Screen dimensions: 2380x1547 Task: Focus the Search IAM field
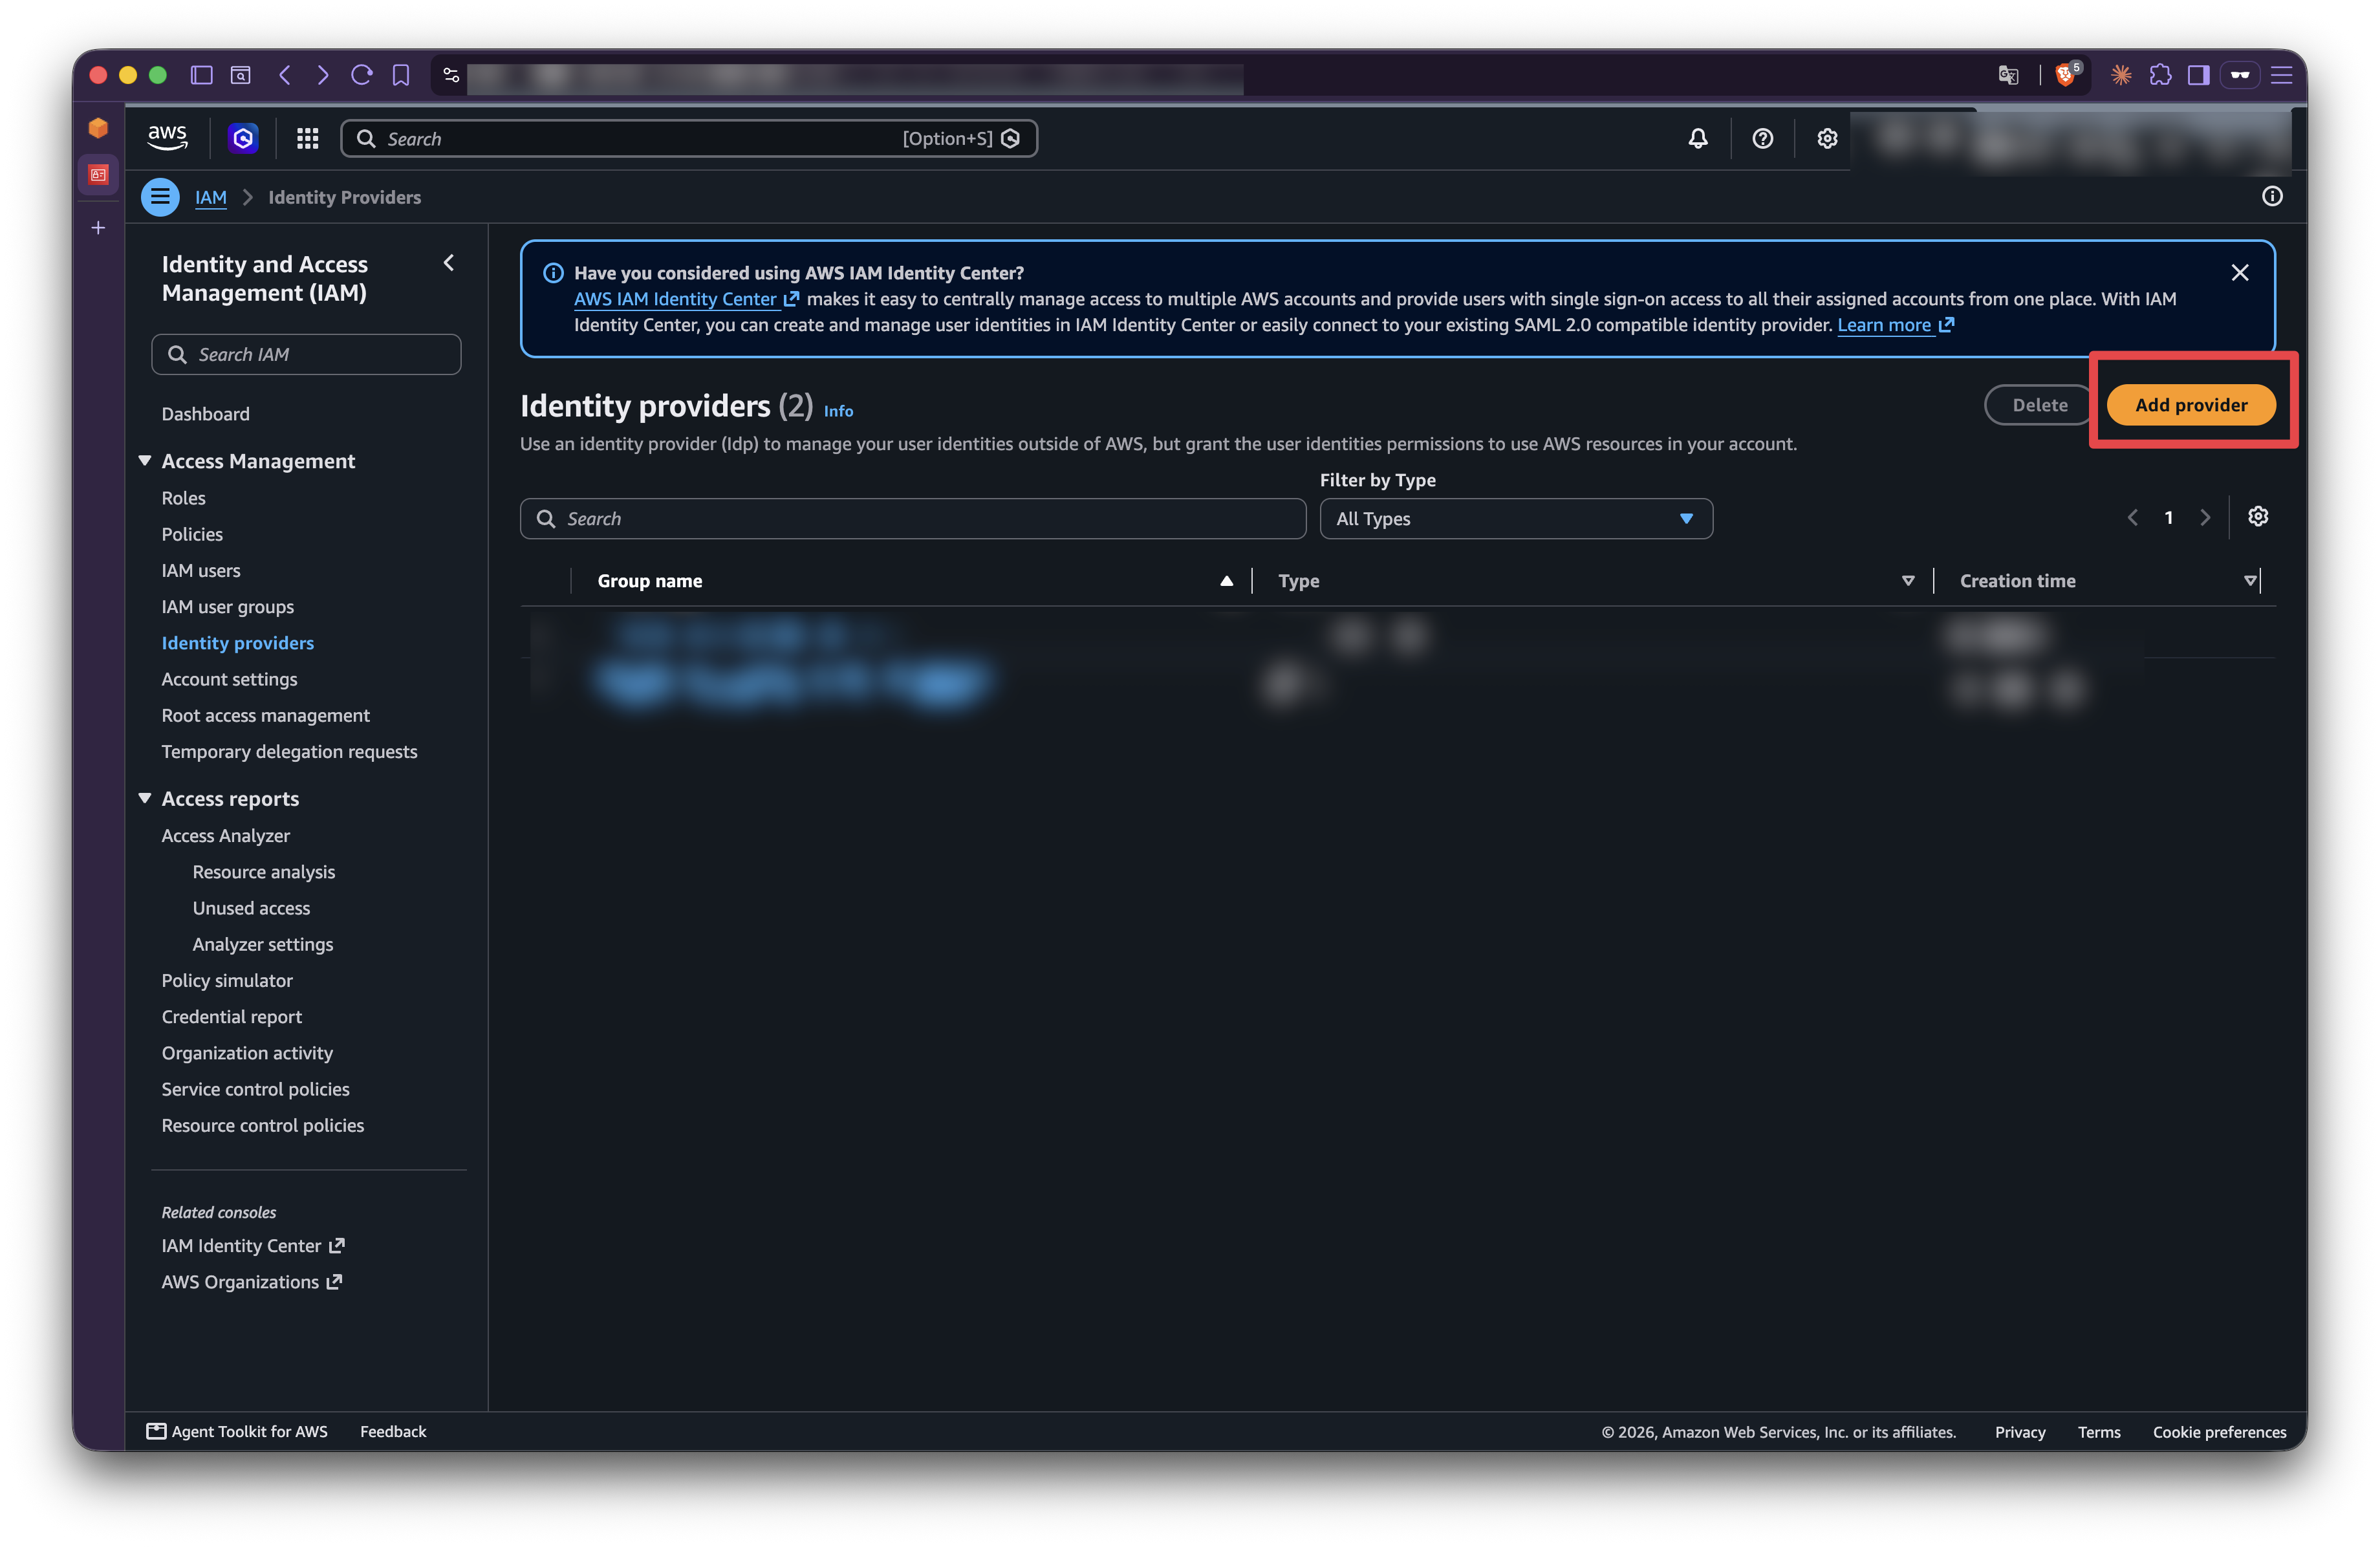click(306, 354)
